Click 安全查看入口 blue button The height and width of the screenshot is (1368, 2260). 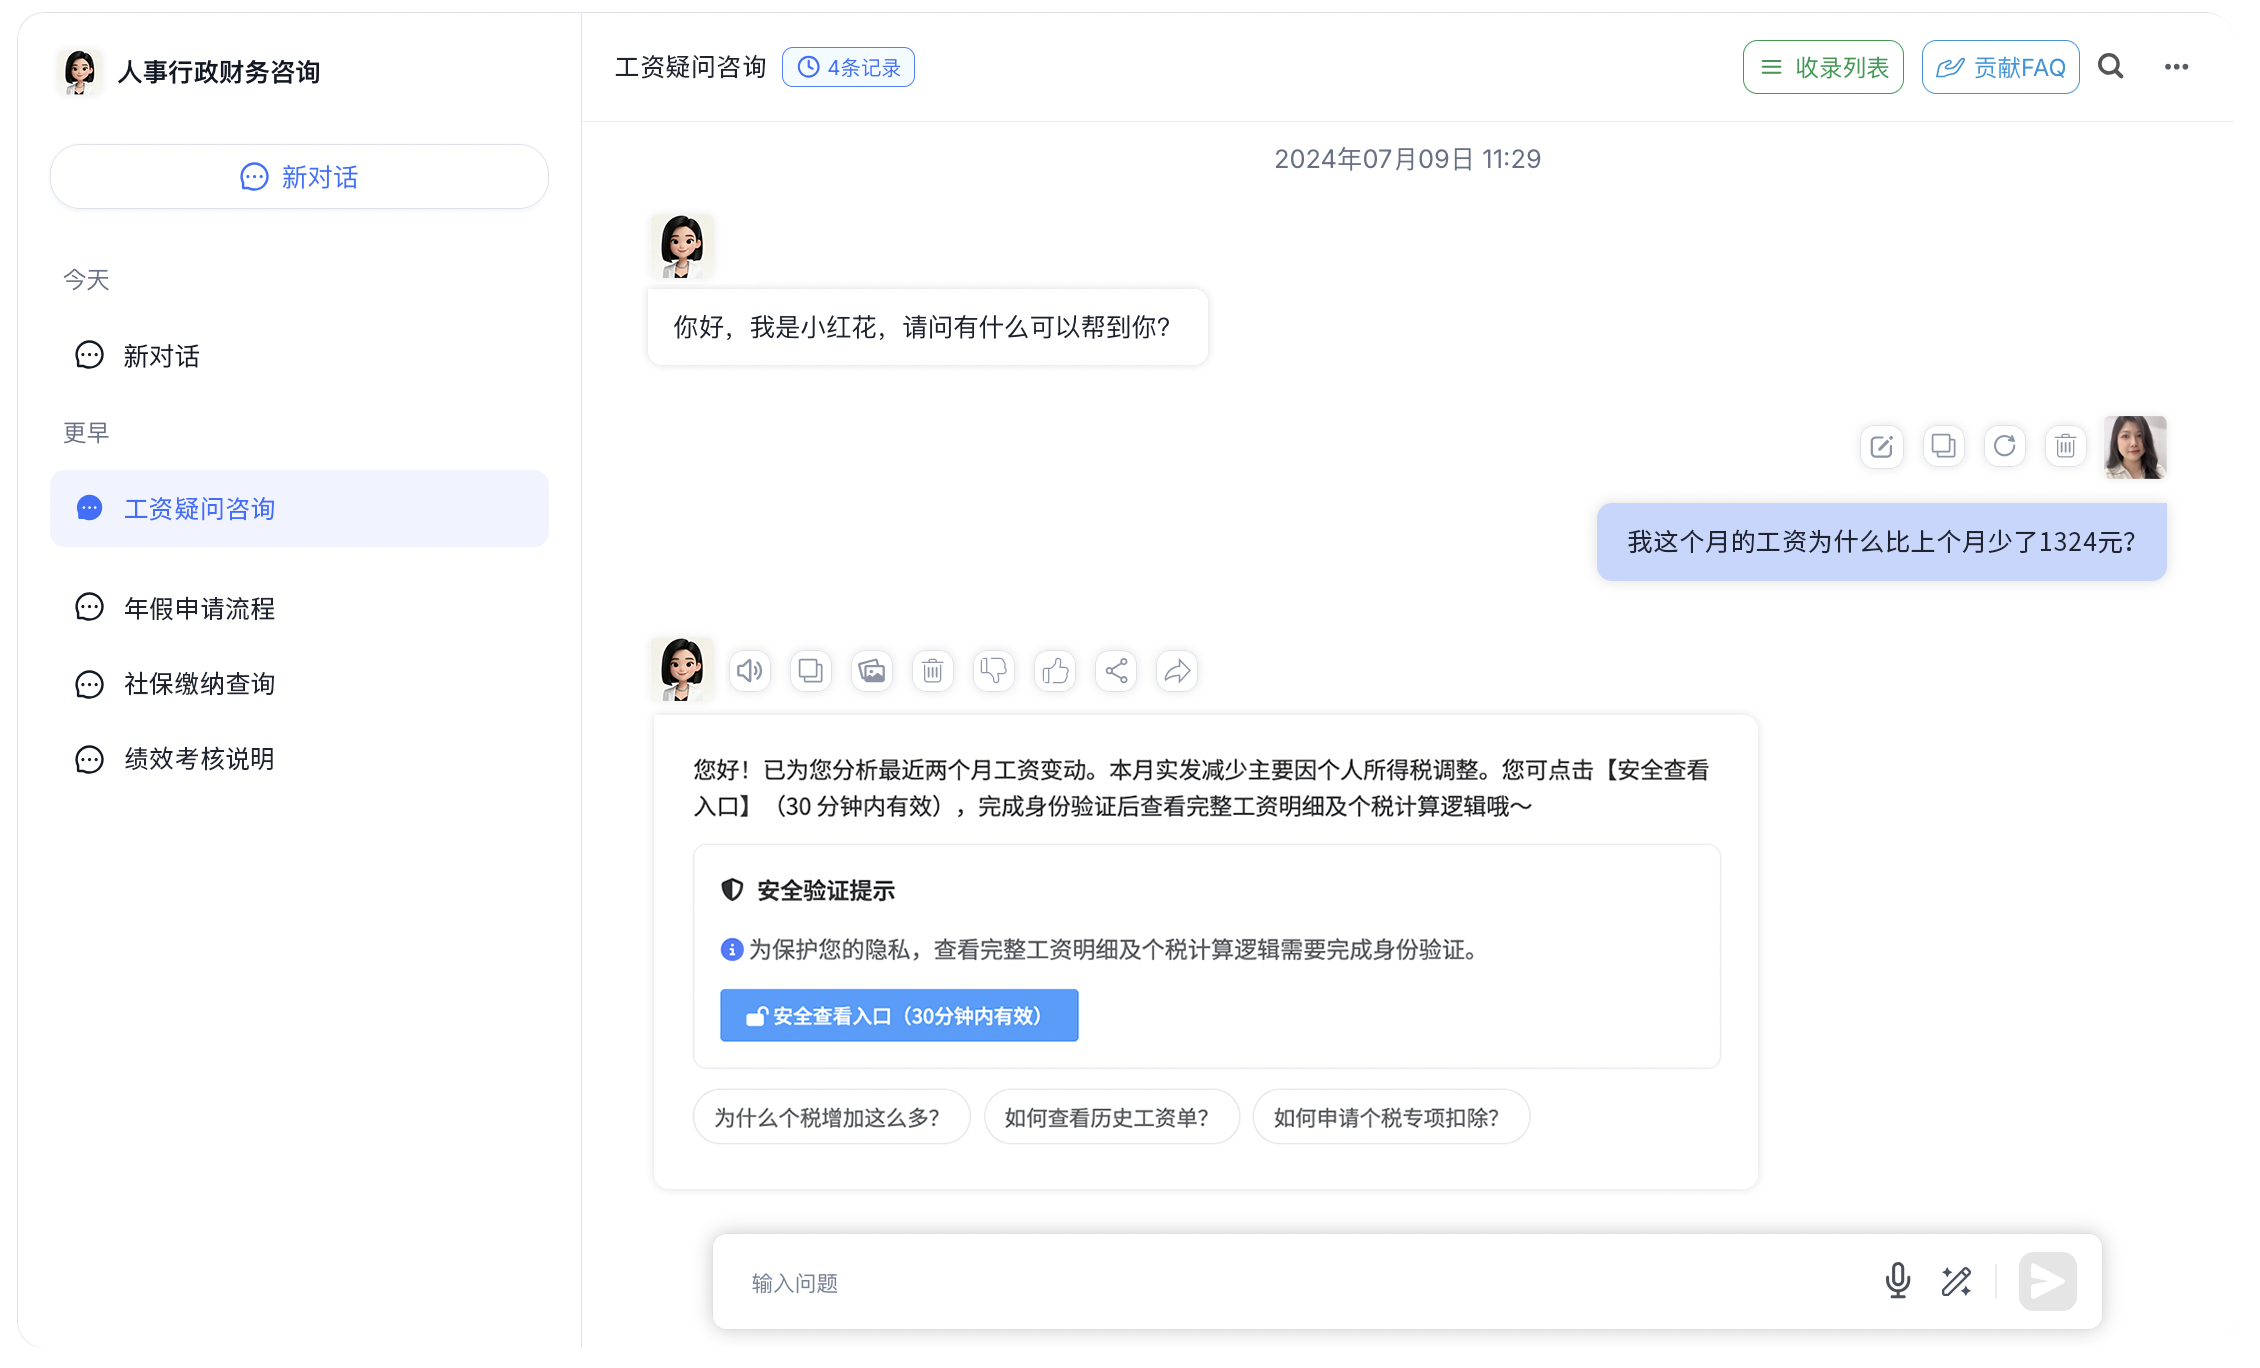tap(898, 1016)
